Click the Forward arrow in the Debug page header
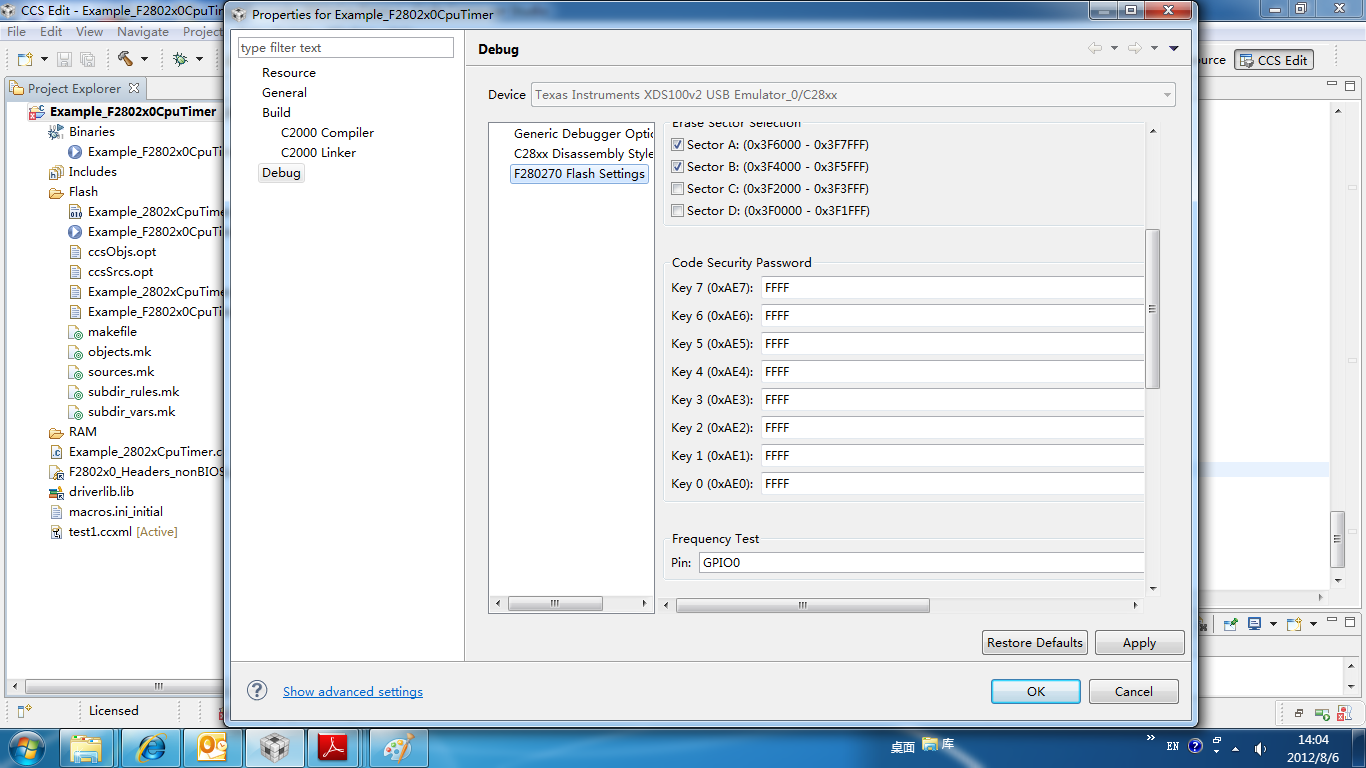Viewport: 1366px width, 768px height. click(1135, 48)
